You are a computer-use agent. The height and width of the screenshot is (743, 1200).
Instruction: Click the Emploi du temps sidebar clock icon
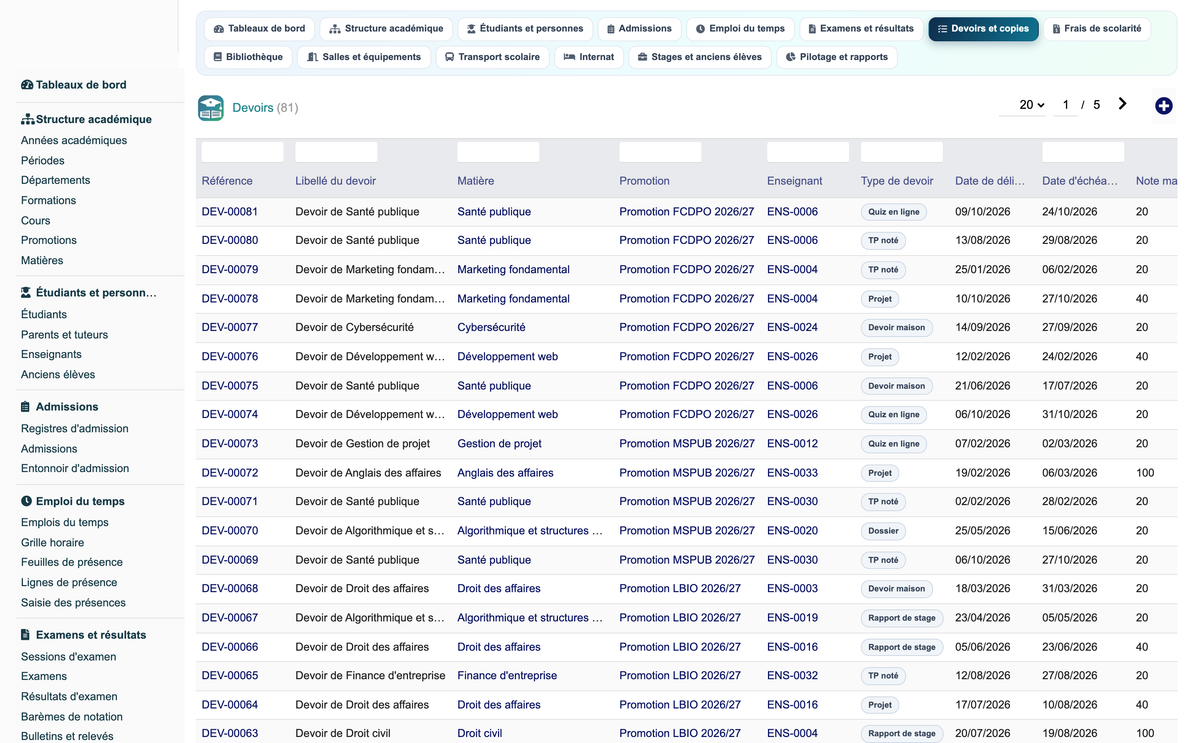(x=26, y=501)
